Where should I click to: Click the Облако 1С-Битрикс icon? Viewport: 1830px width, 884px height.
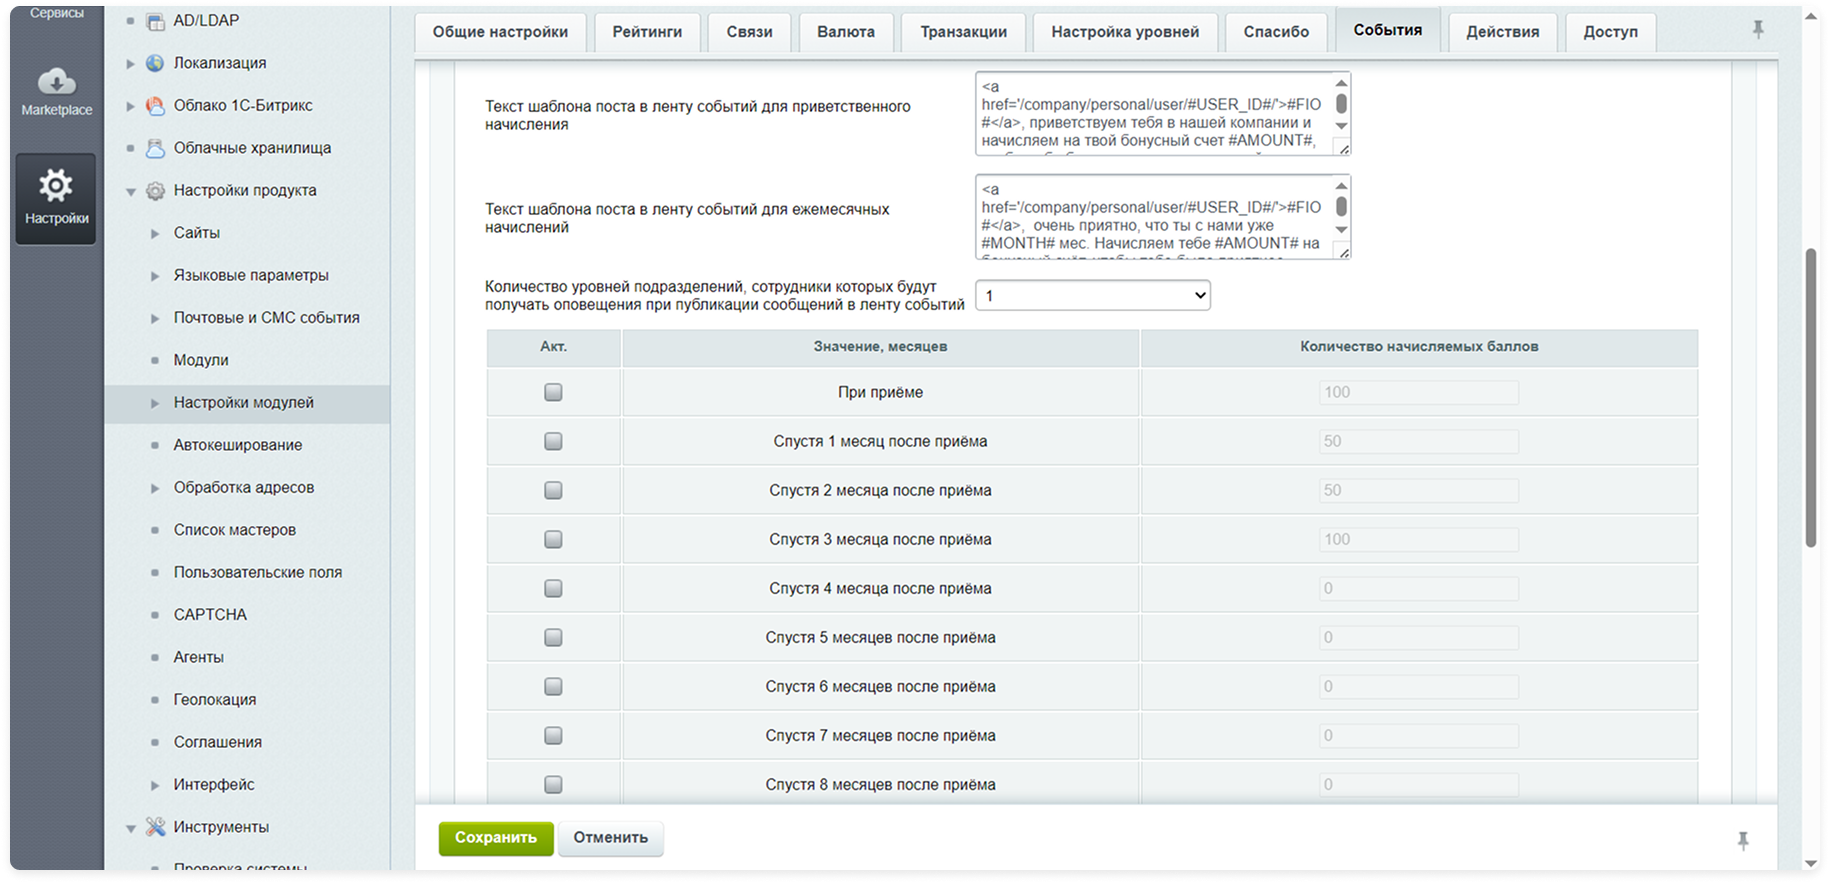[x=155, y=105]
